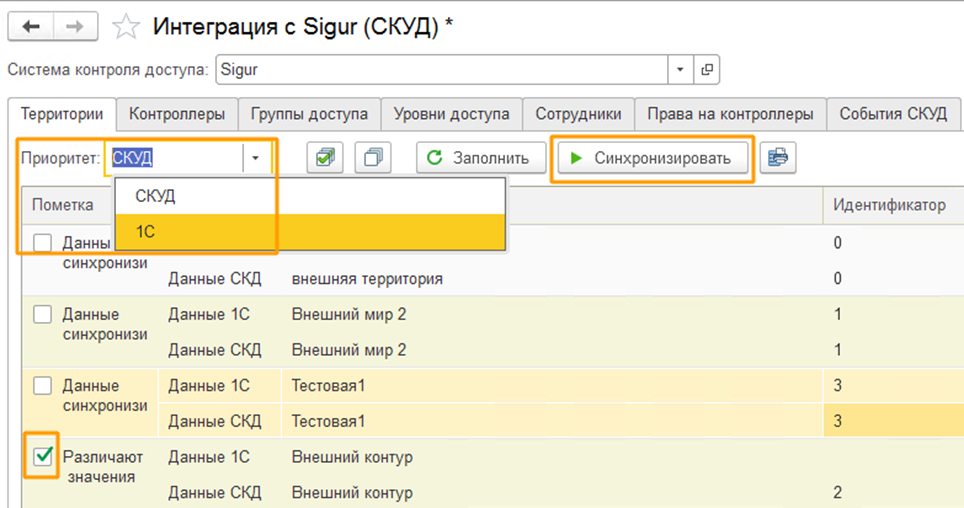Viewport: 964px width, 508px height.
Task: Check the box for the Тестовая1 row
Action: pos(42,386)
